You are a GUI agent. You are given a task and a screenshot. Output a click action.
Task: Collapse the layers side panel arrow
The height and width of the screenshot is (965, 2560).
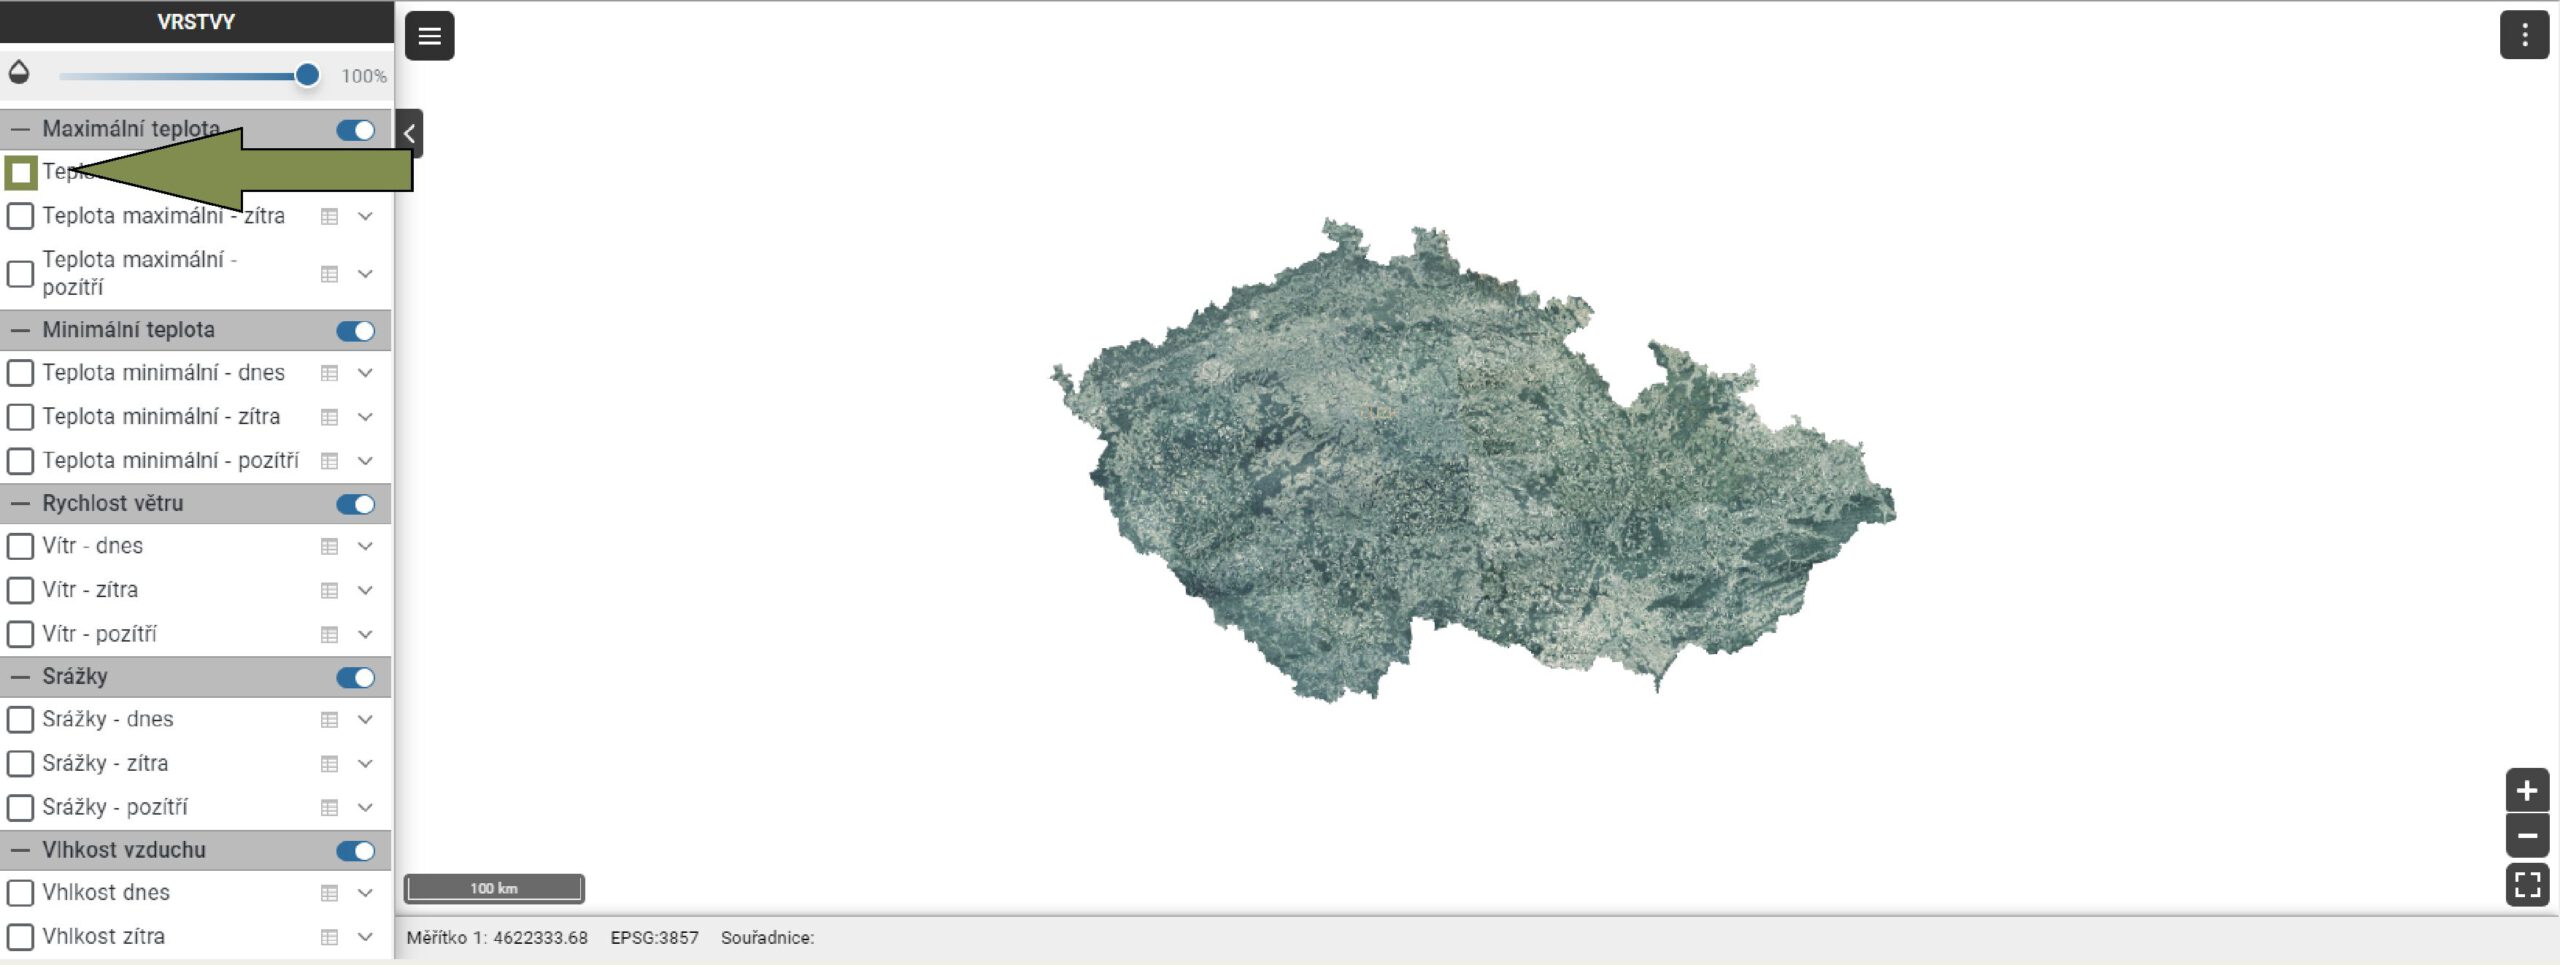point(409,133)
